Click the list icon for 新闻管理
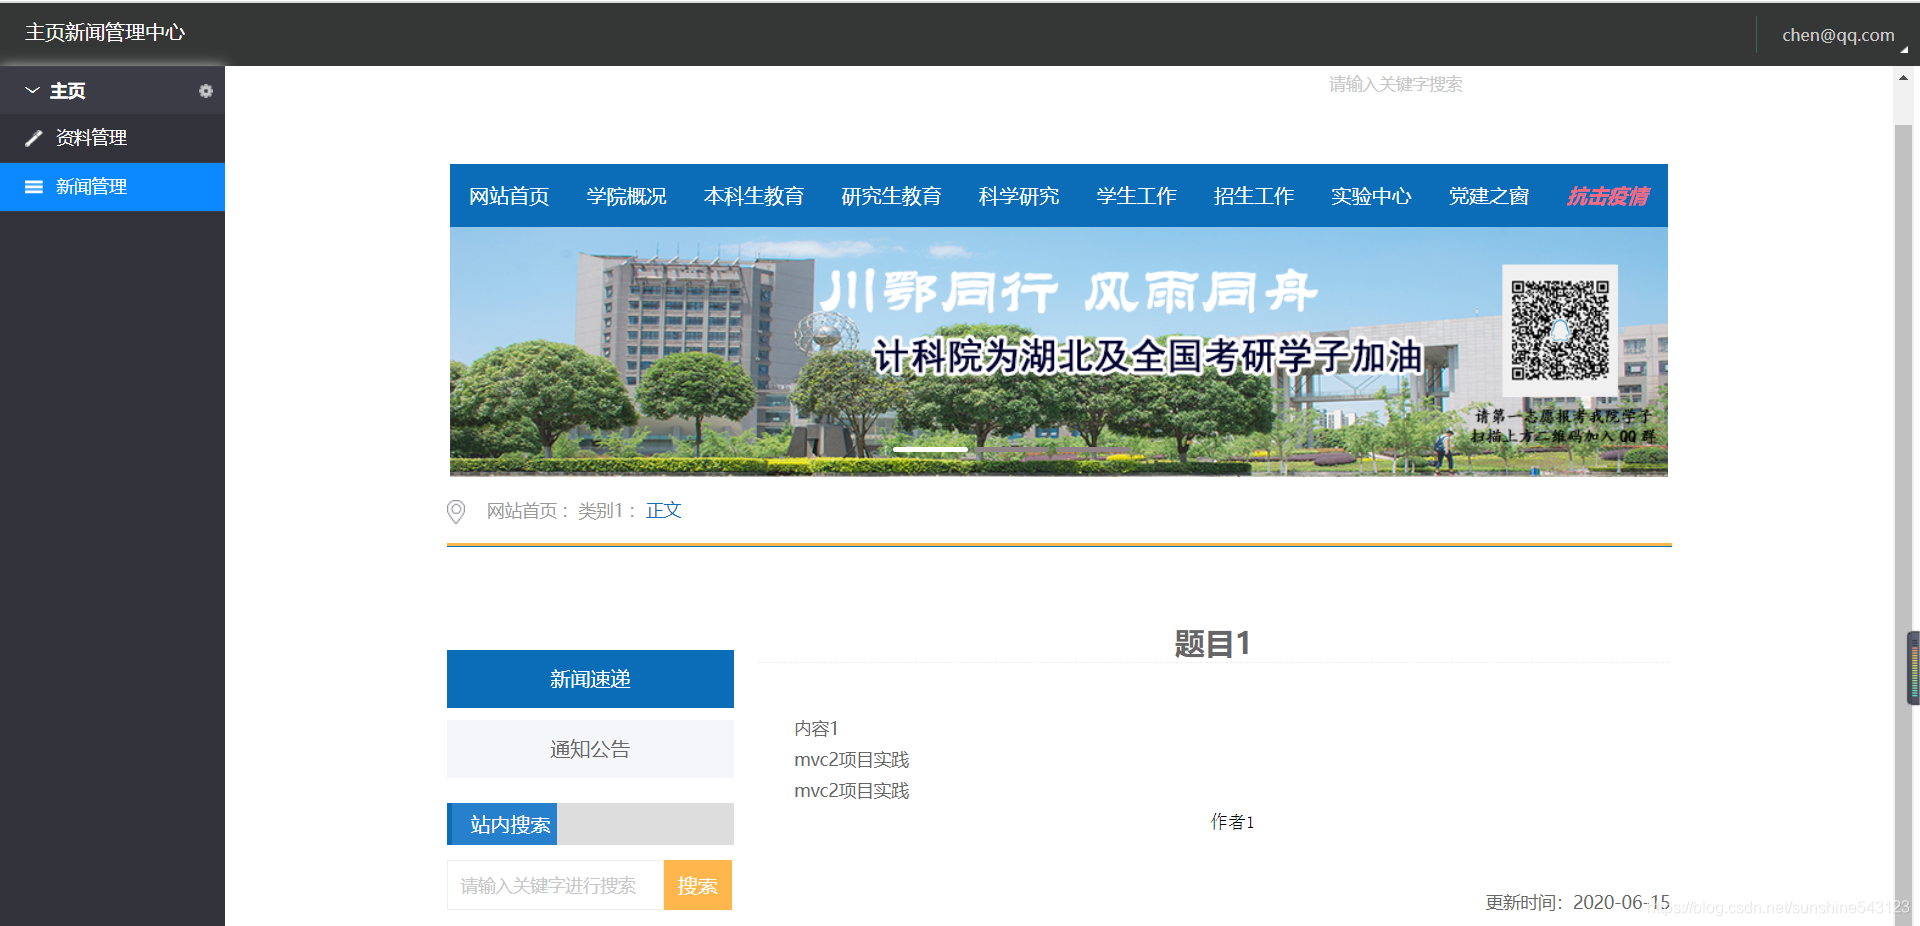This screenshot has height=926, width=1920. (34, 187)
